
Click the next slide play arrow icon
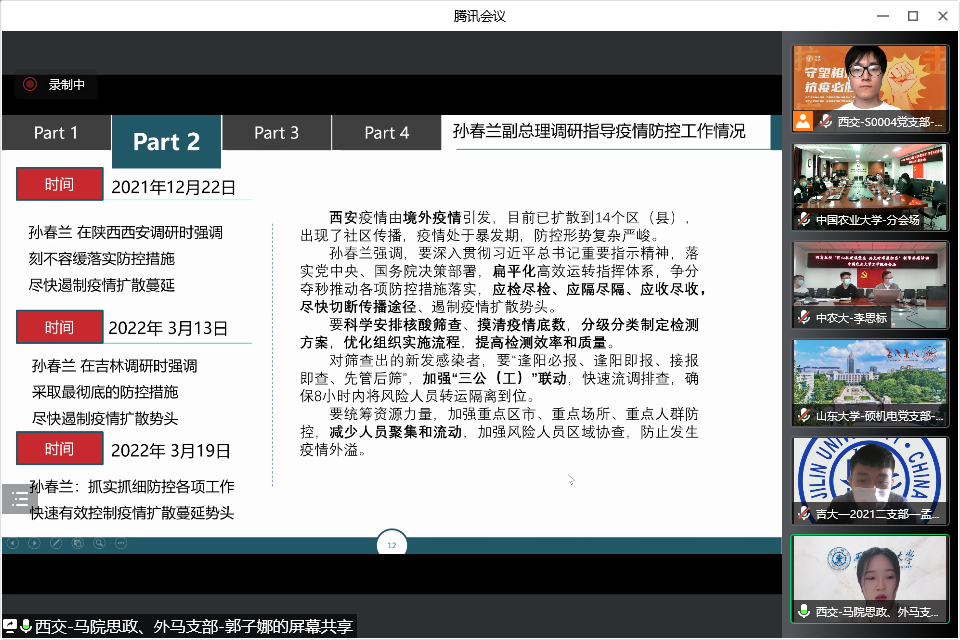34,544
